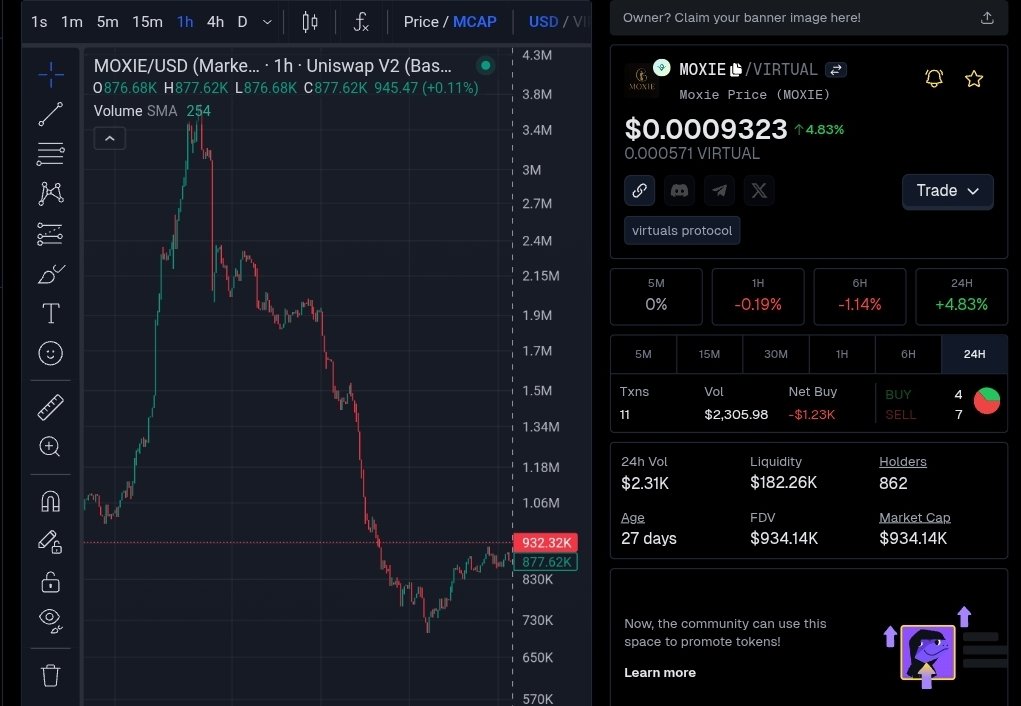The image size is (1021, 706).
Task: Select the Text annotation tool
Action: pyautogui.click(x=51, y=313)
